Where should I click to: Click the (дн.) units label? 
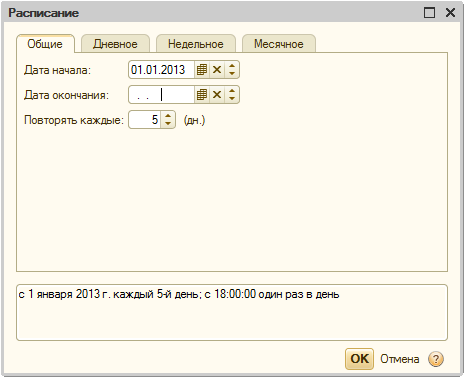tap(194, 120)
